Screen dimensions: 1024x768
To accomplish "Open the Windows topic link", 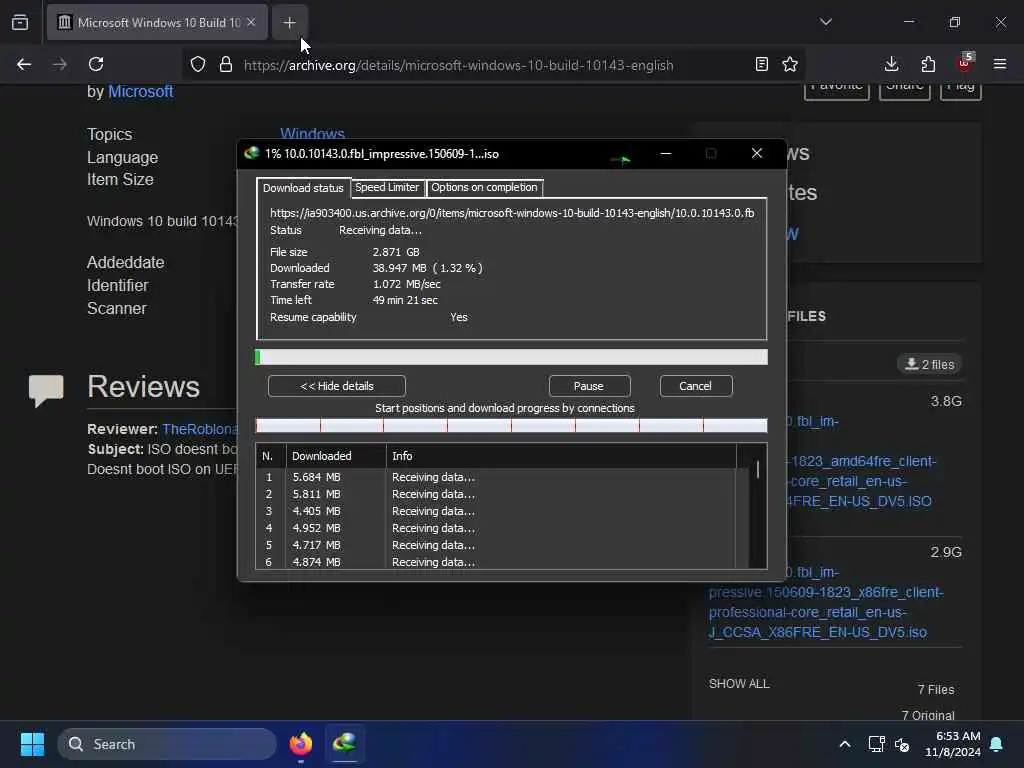I will 312,134.
